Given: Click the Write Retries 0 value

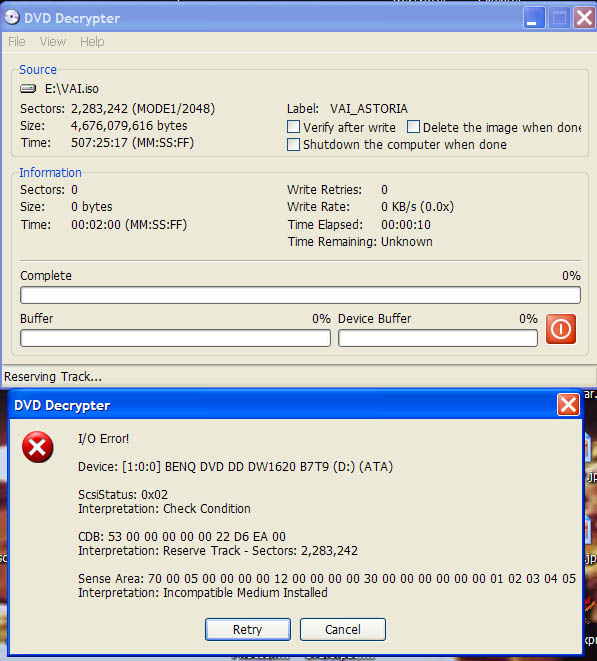Looking at the screenshot, I should click(384, 190).
